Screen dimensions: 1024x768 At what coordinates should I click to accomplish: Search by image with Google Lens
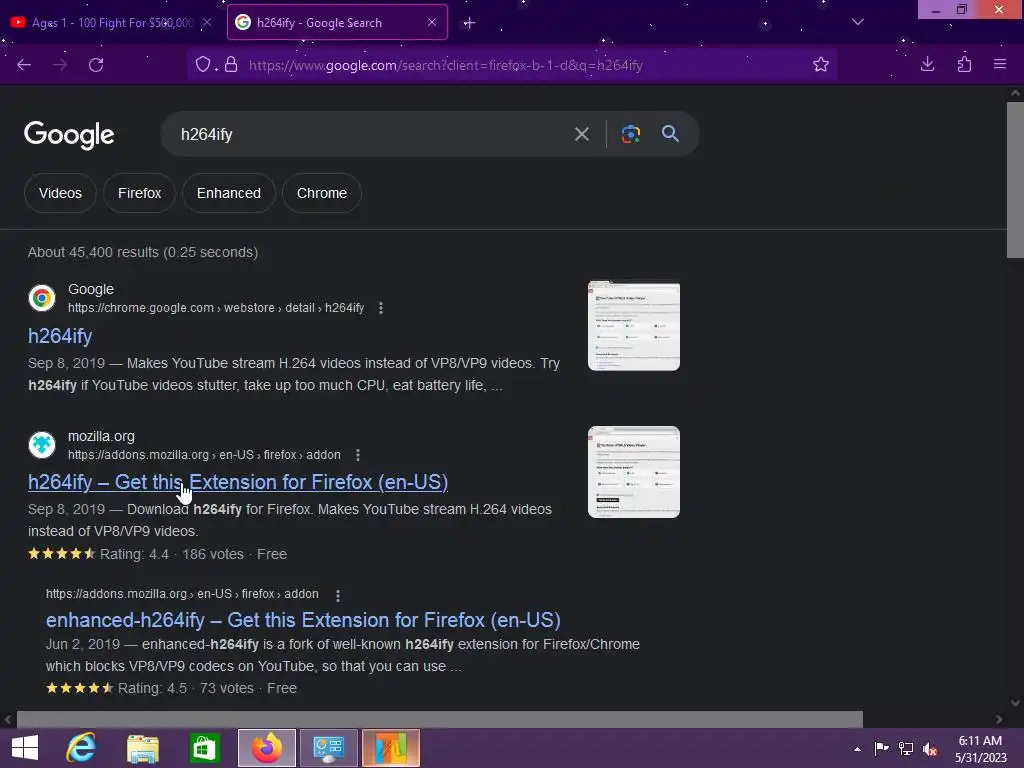(x=631, y=134)
